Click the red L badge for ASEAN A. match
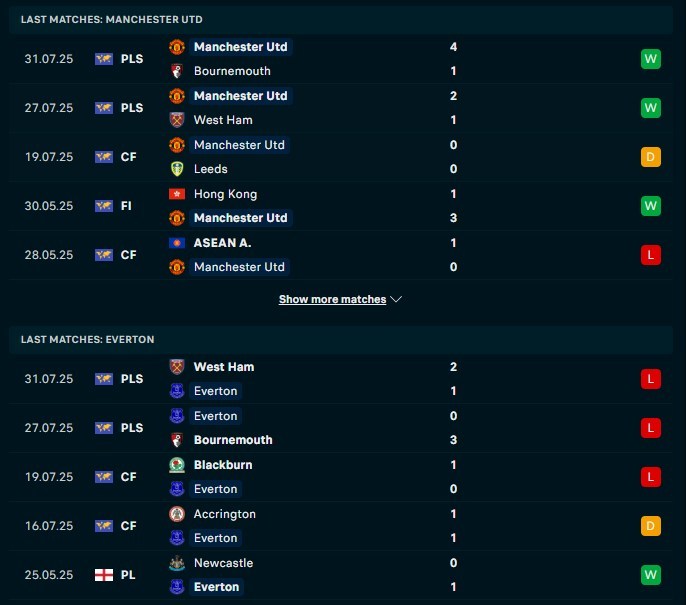Viewport: 686px width, 605px height. pos(651,255)
